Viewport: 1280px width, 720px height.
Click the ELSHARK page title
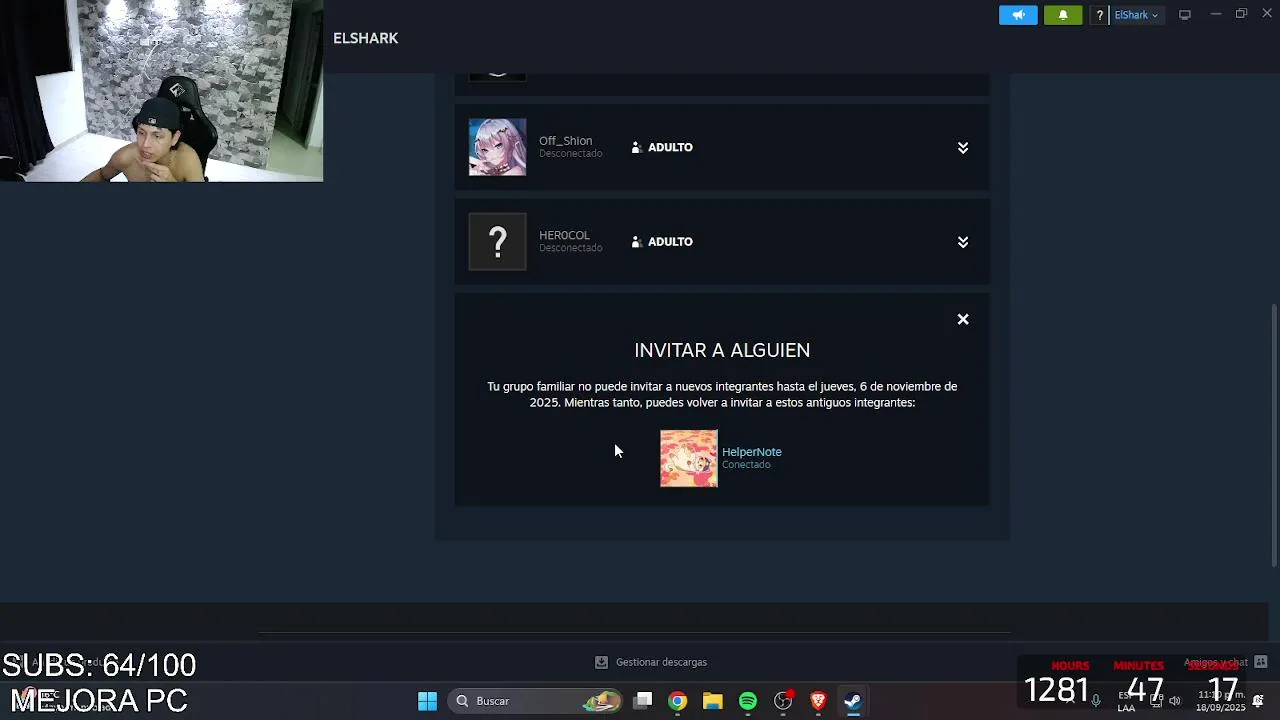(366, 38)
